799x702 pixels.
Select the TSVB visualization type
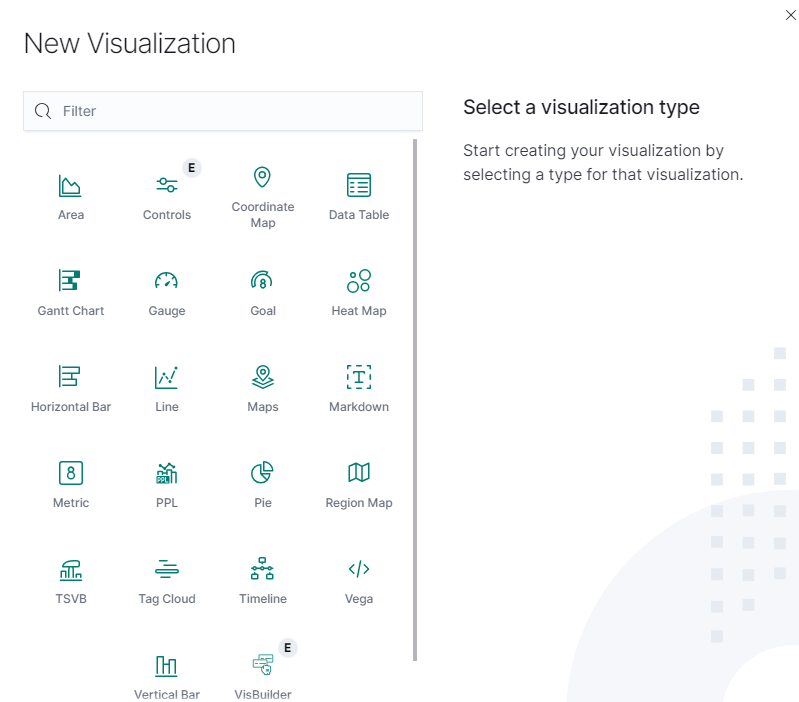(x=71, y=581)
